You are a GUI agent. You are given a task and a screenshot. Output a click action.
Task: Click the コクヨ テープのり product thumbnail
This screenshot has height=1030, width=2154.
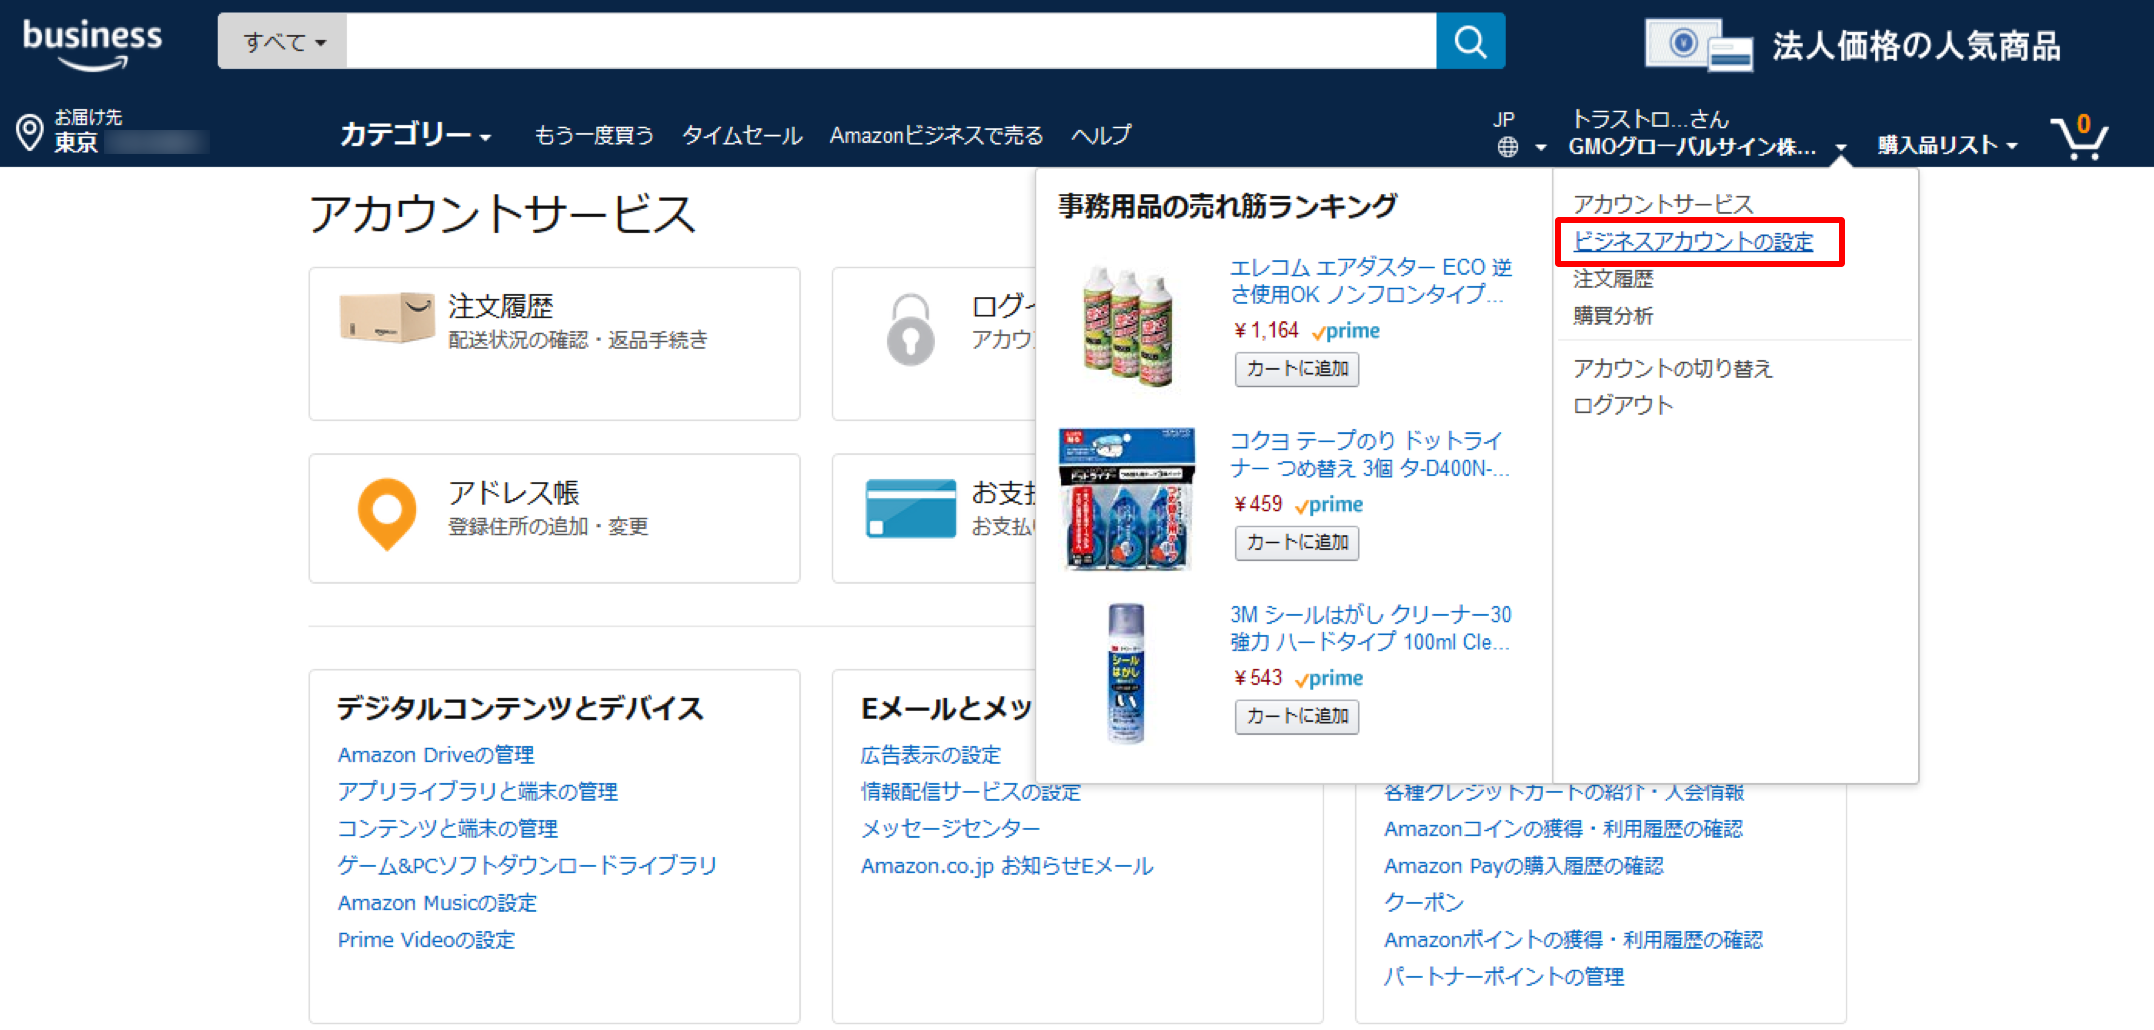tap(1127, 499)
